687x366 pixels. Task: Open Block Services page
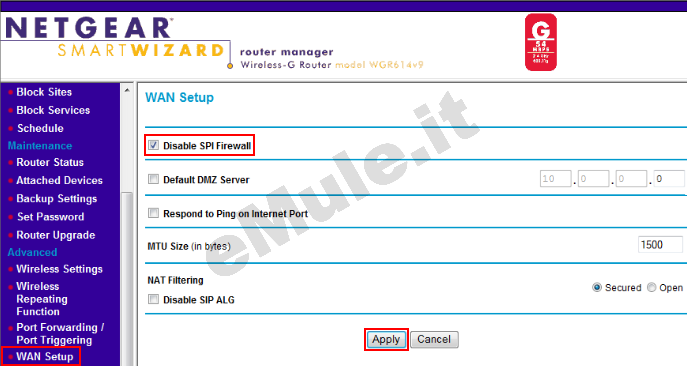pos(53,110)
